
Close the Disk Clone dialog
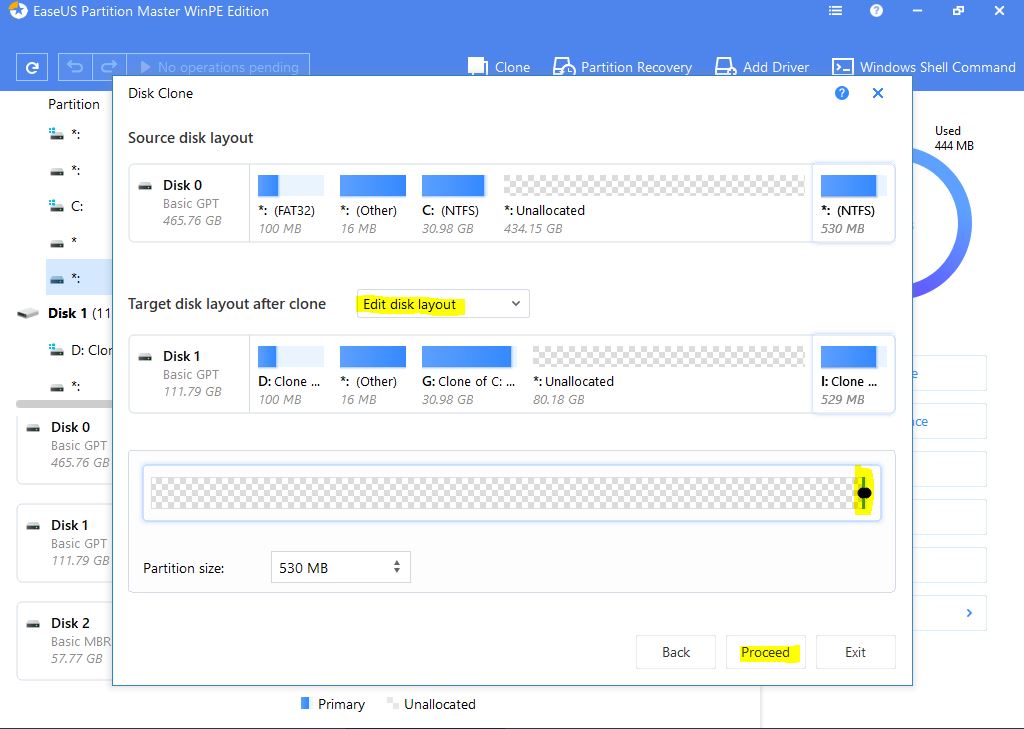pos(878,93)
